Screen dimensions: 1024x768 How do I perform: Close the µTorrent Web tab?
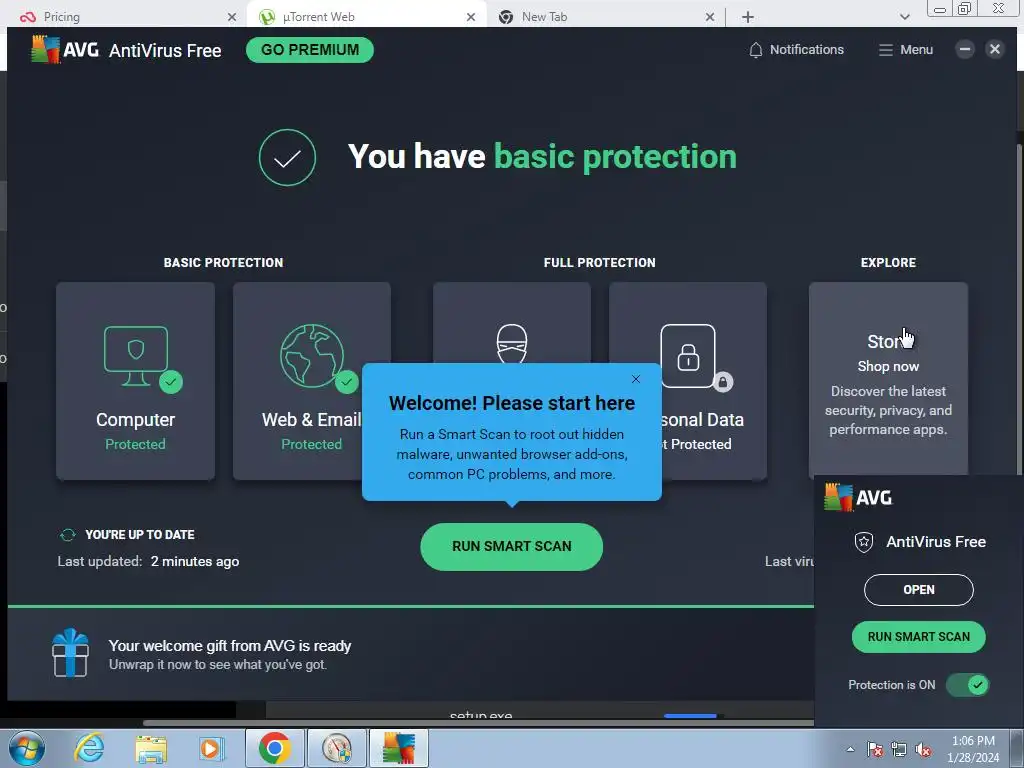tap(471, 17)
